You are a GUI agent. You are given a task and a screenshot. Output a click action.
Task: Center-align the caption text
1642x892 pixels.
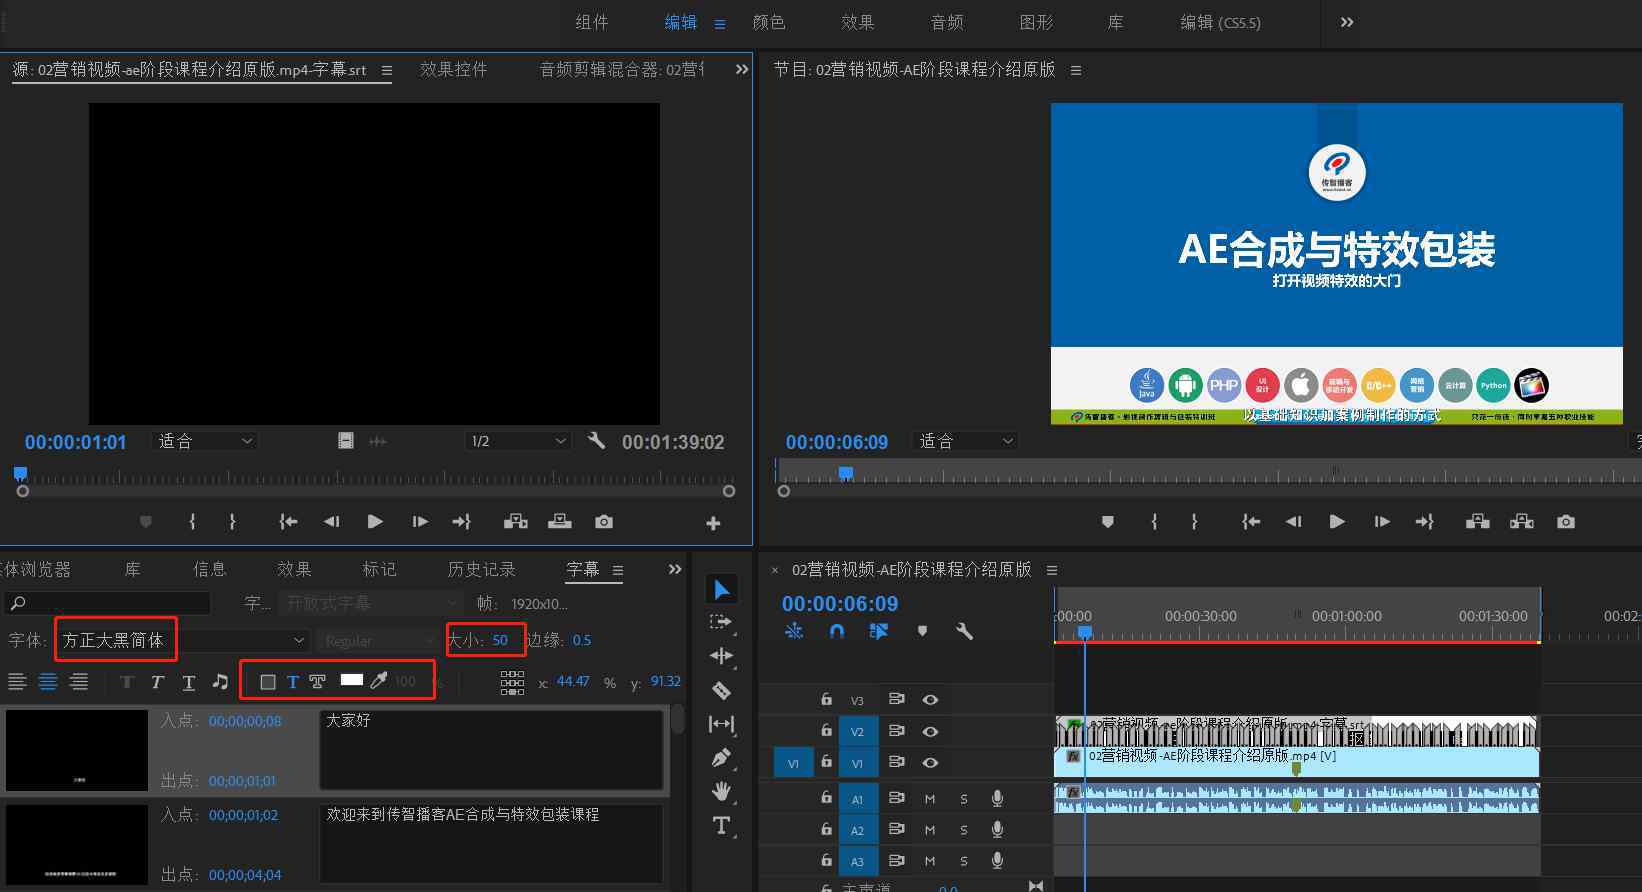click(48, 682)
